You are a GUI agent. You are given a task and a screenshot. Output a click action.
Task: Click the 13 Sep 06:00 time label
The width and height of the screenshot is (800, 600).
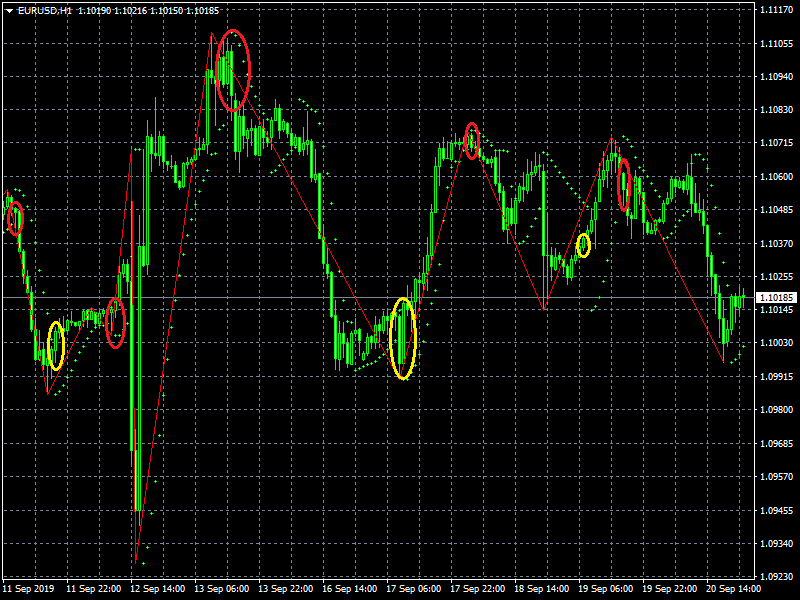(221, 589)
